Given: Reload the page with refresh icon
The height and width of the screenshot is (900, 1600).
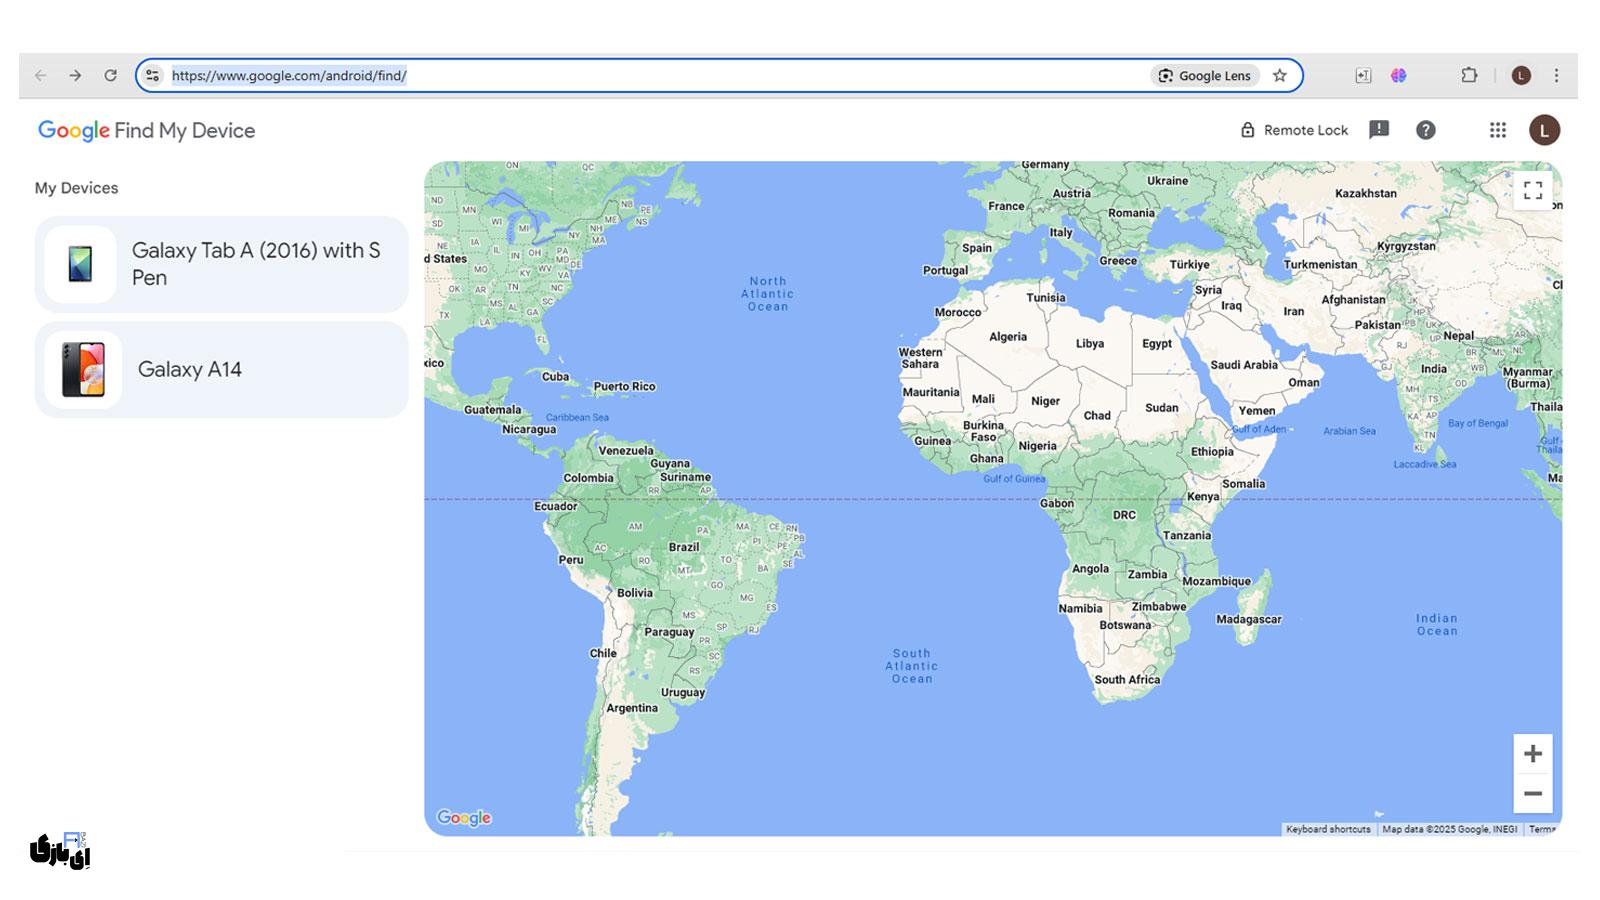Looking at the screenshot, I should click(110, 75).
